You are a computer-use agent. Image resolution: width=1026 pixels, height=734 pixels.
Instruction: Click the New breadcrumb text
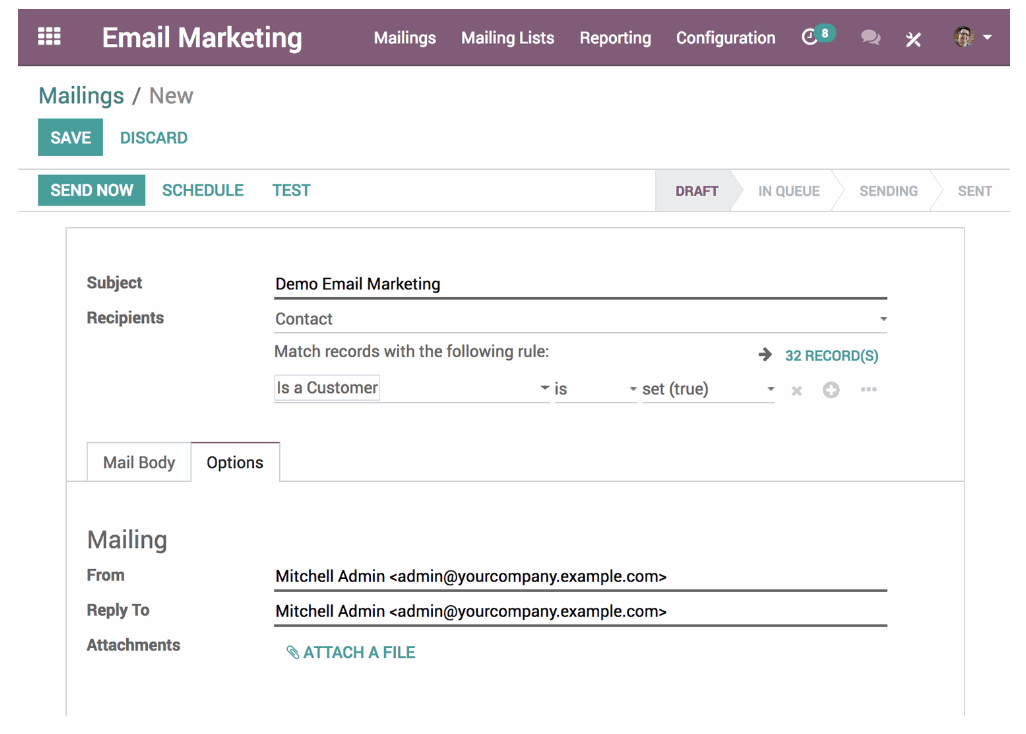coord(171,96)
